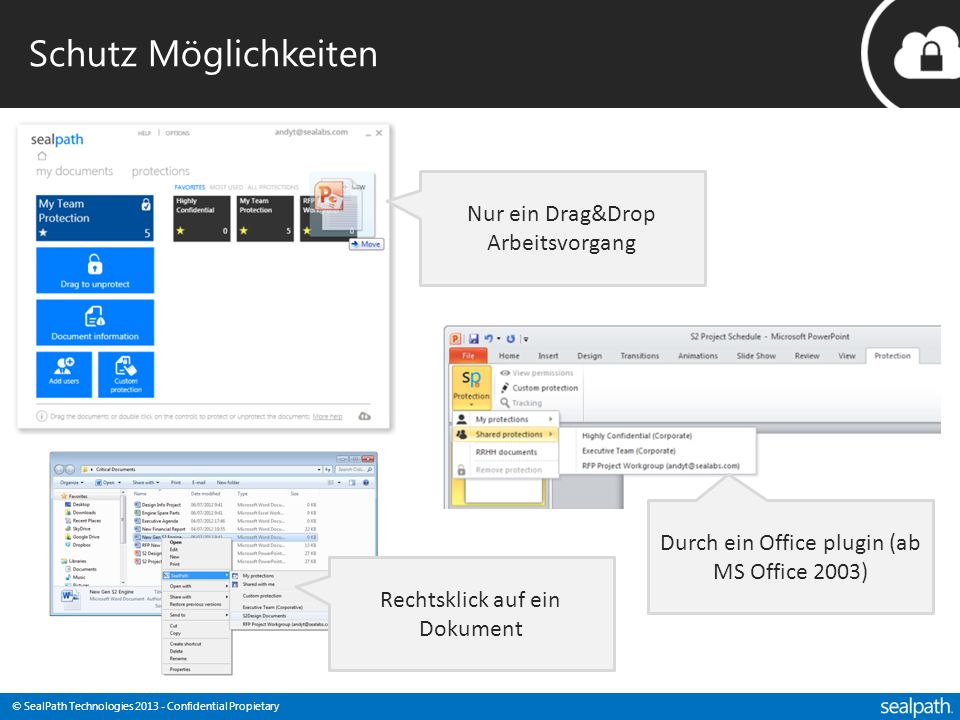Select the Protection ribbon tab

(892, 356)
